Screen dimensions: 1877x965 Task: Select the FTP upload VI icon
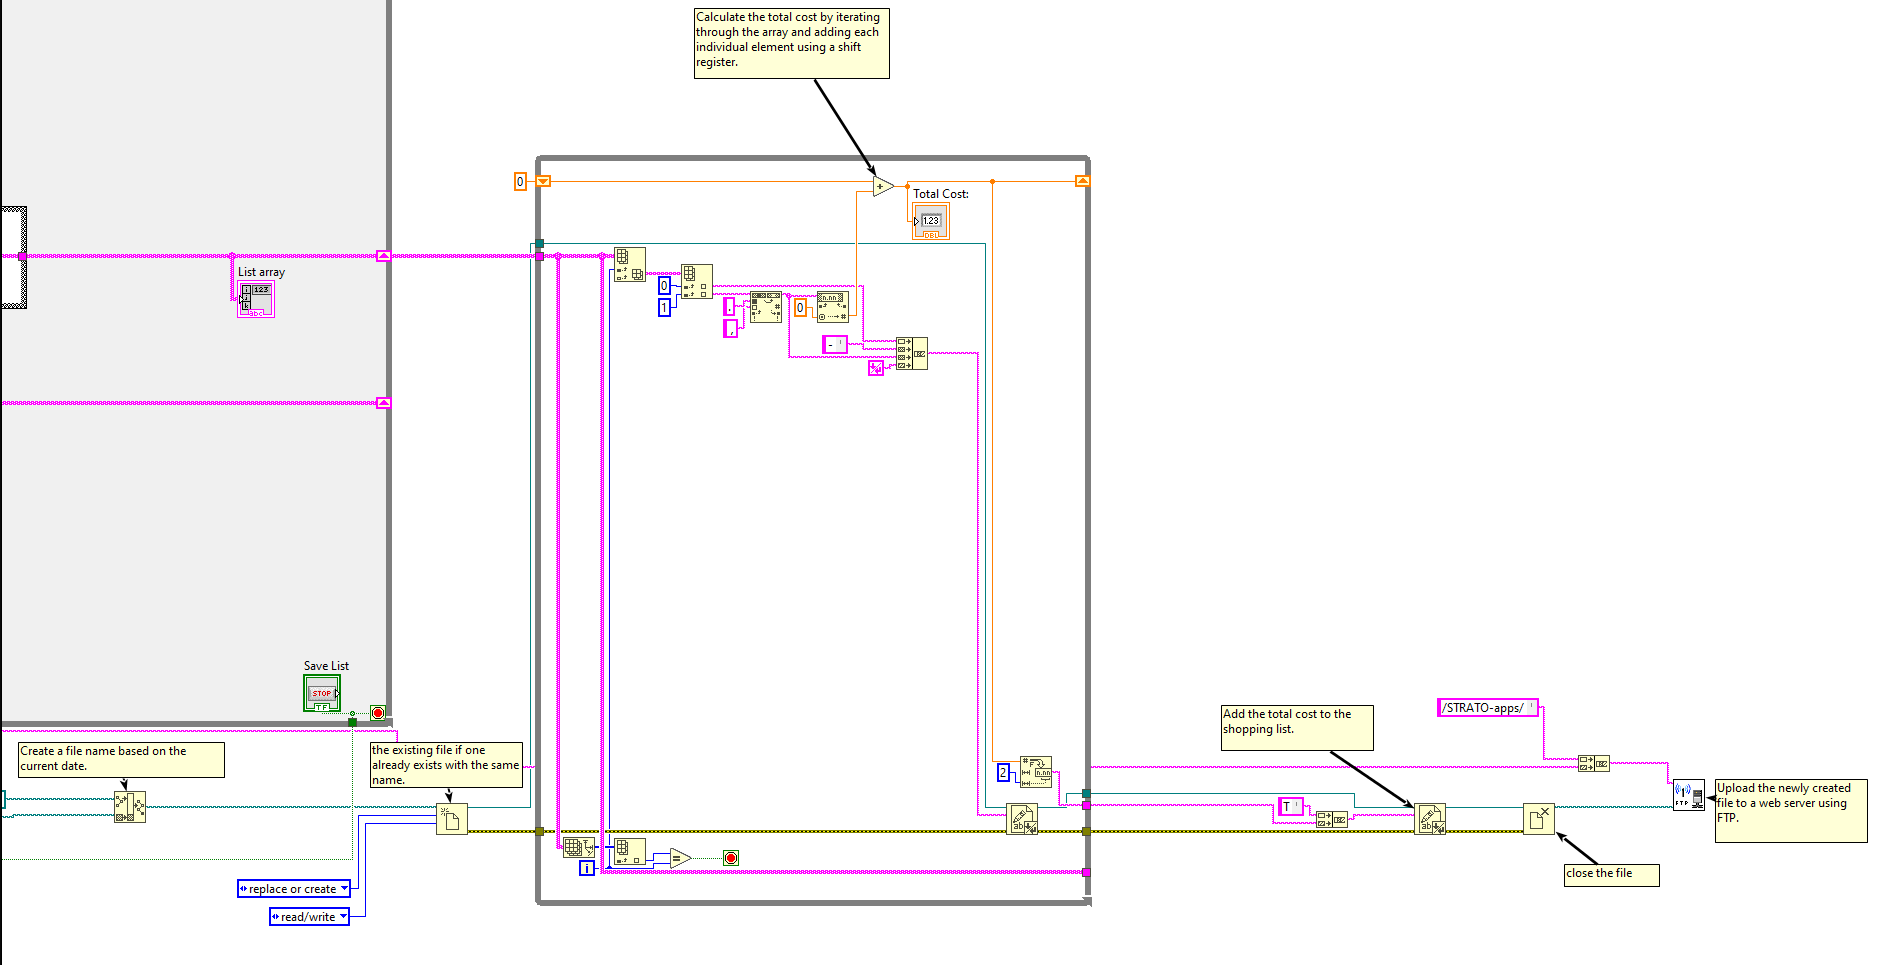click(x=1688, y=796)
